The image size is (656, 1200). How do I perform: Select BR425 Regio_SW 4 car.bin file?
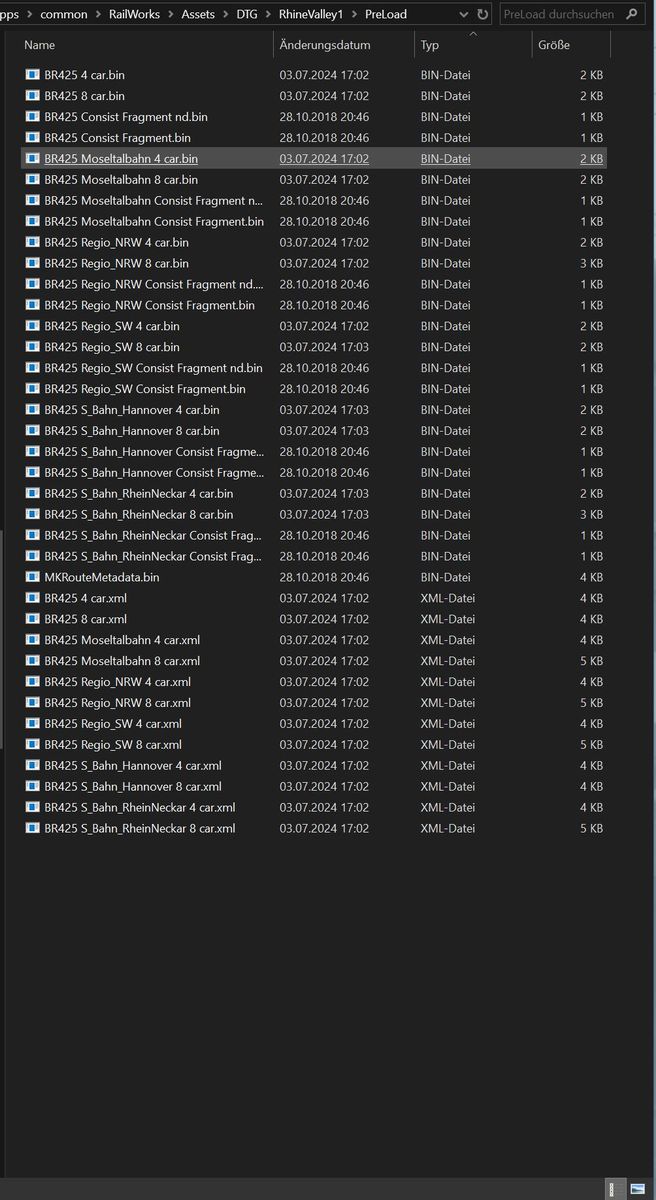pyautogui.click(x=313, y=326)
